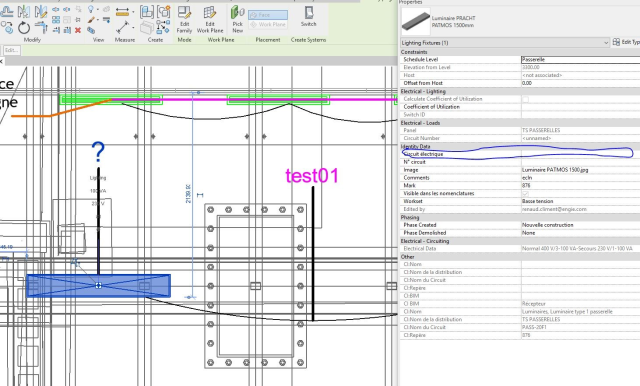640x386 pixels.
Task: Select Face placement option
Action: pos(268,15)
